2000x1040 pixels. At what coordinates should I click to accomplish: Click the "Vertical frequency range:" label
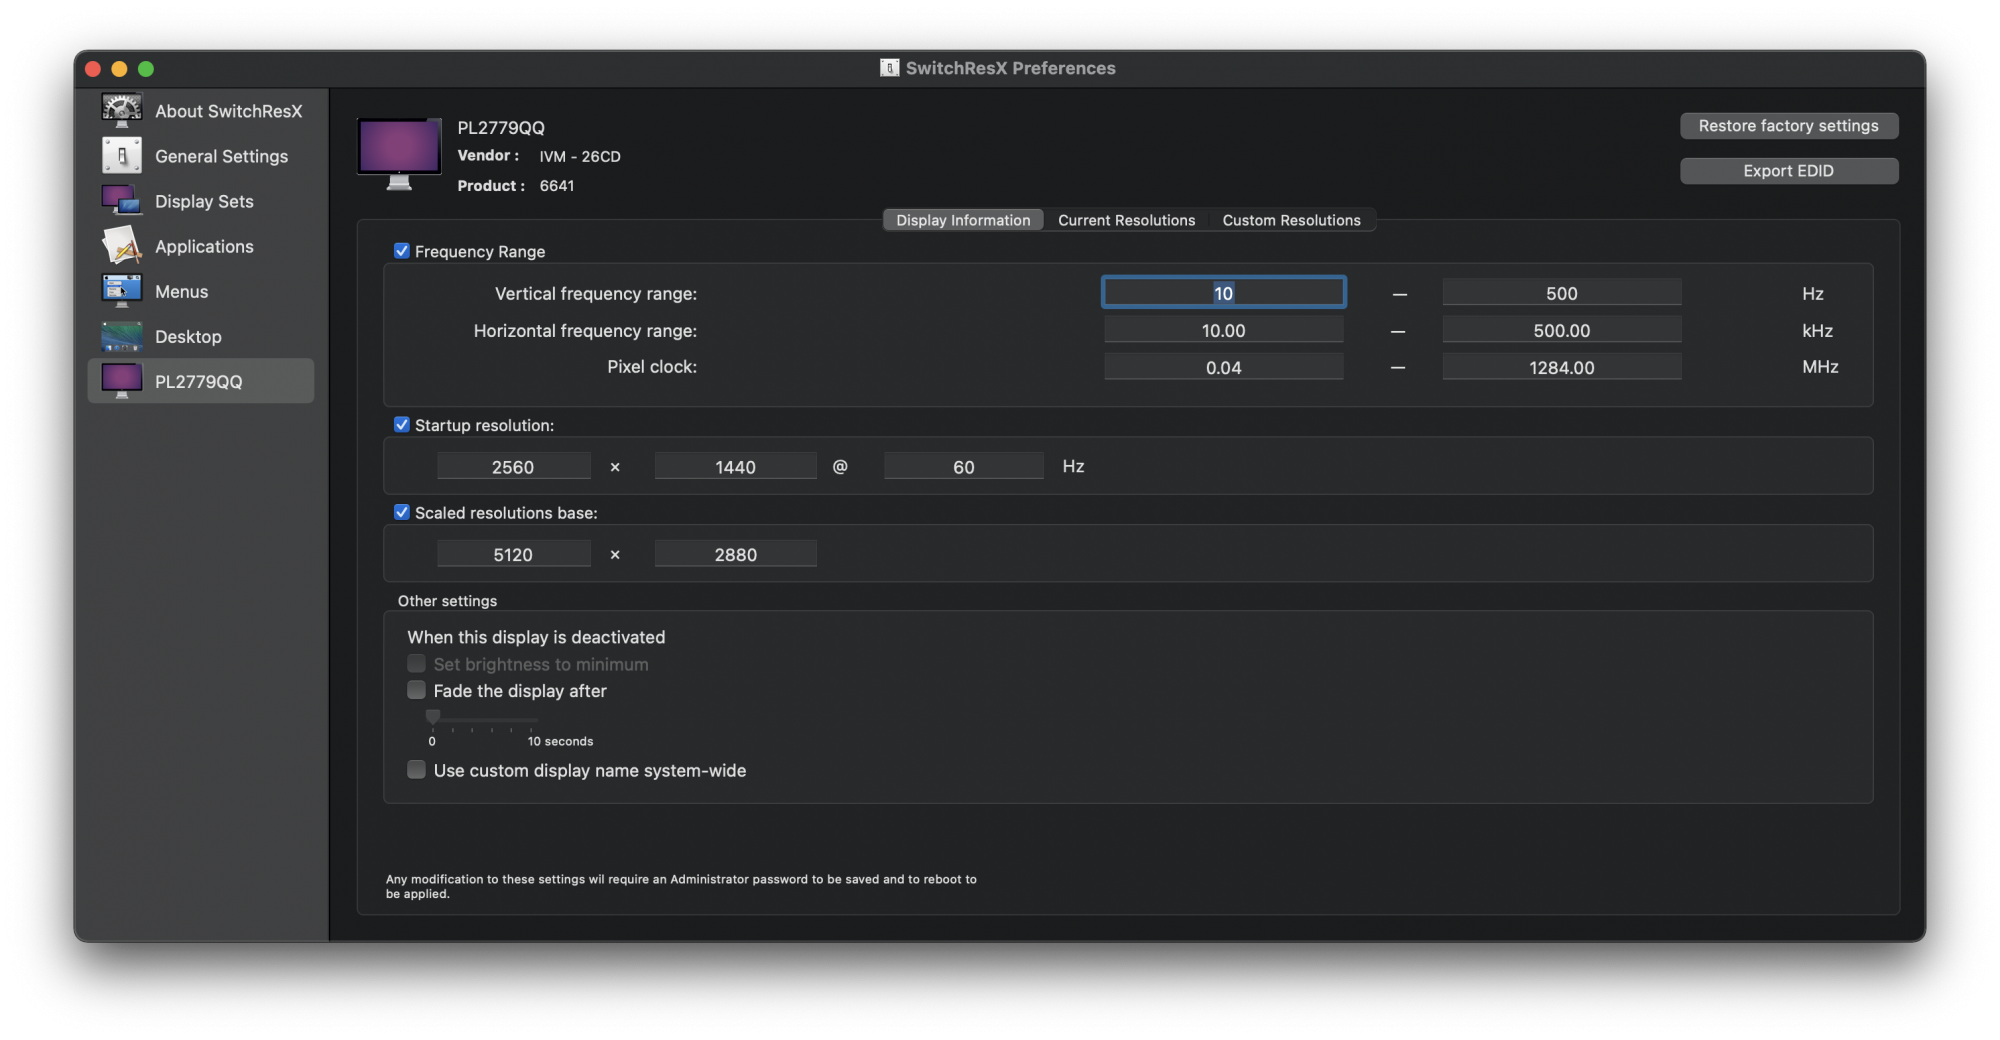click(x=596, y=293)
